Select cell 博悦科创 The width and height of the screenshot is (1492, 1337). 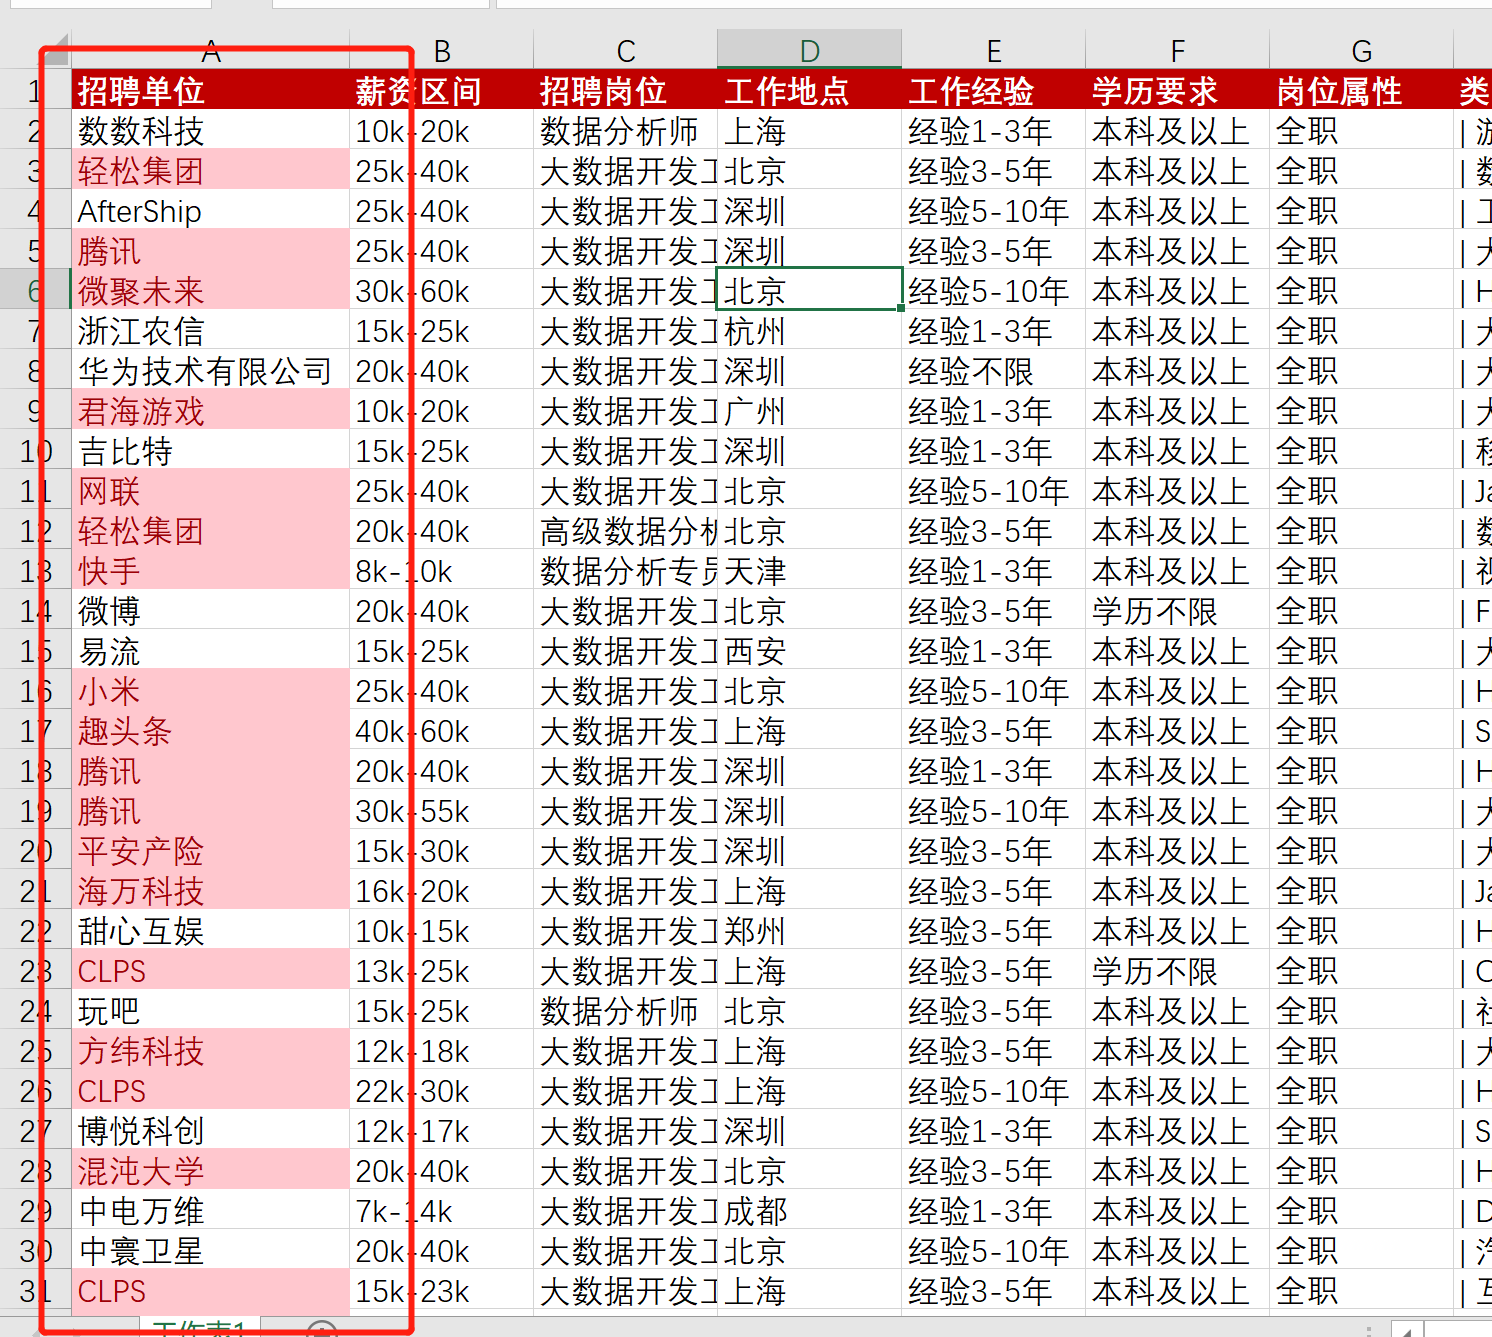[210, 1131]
